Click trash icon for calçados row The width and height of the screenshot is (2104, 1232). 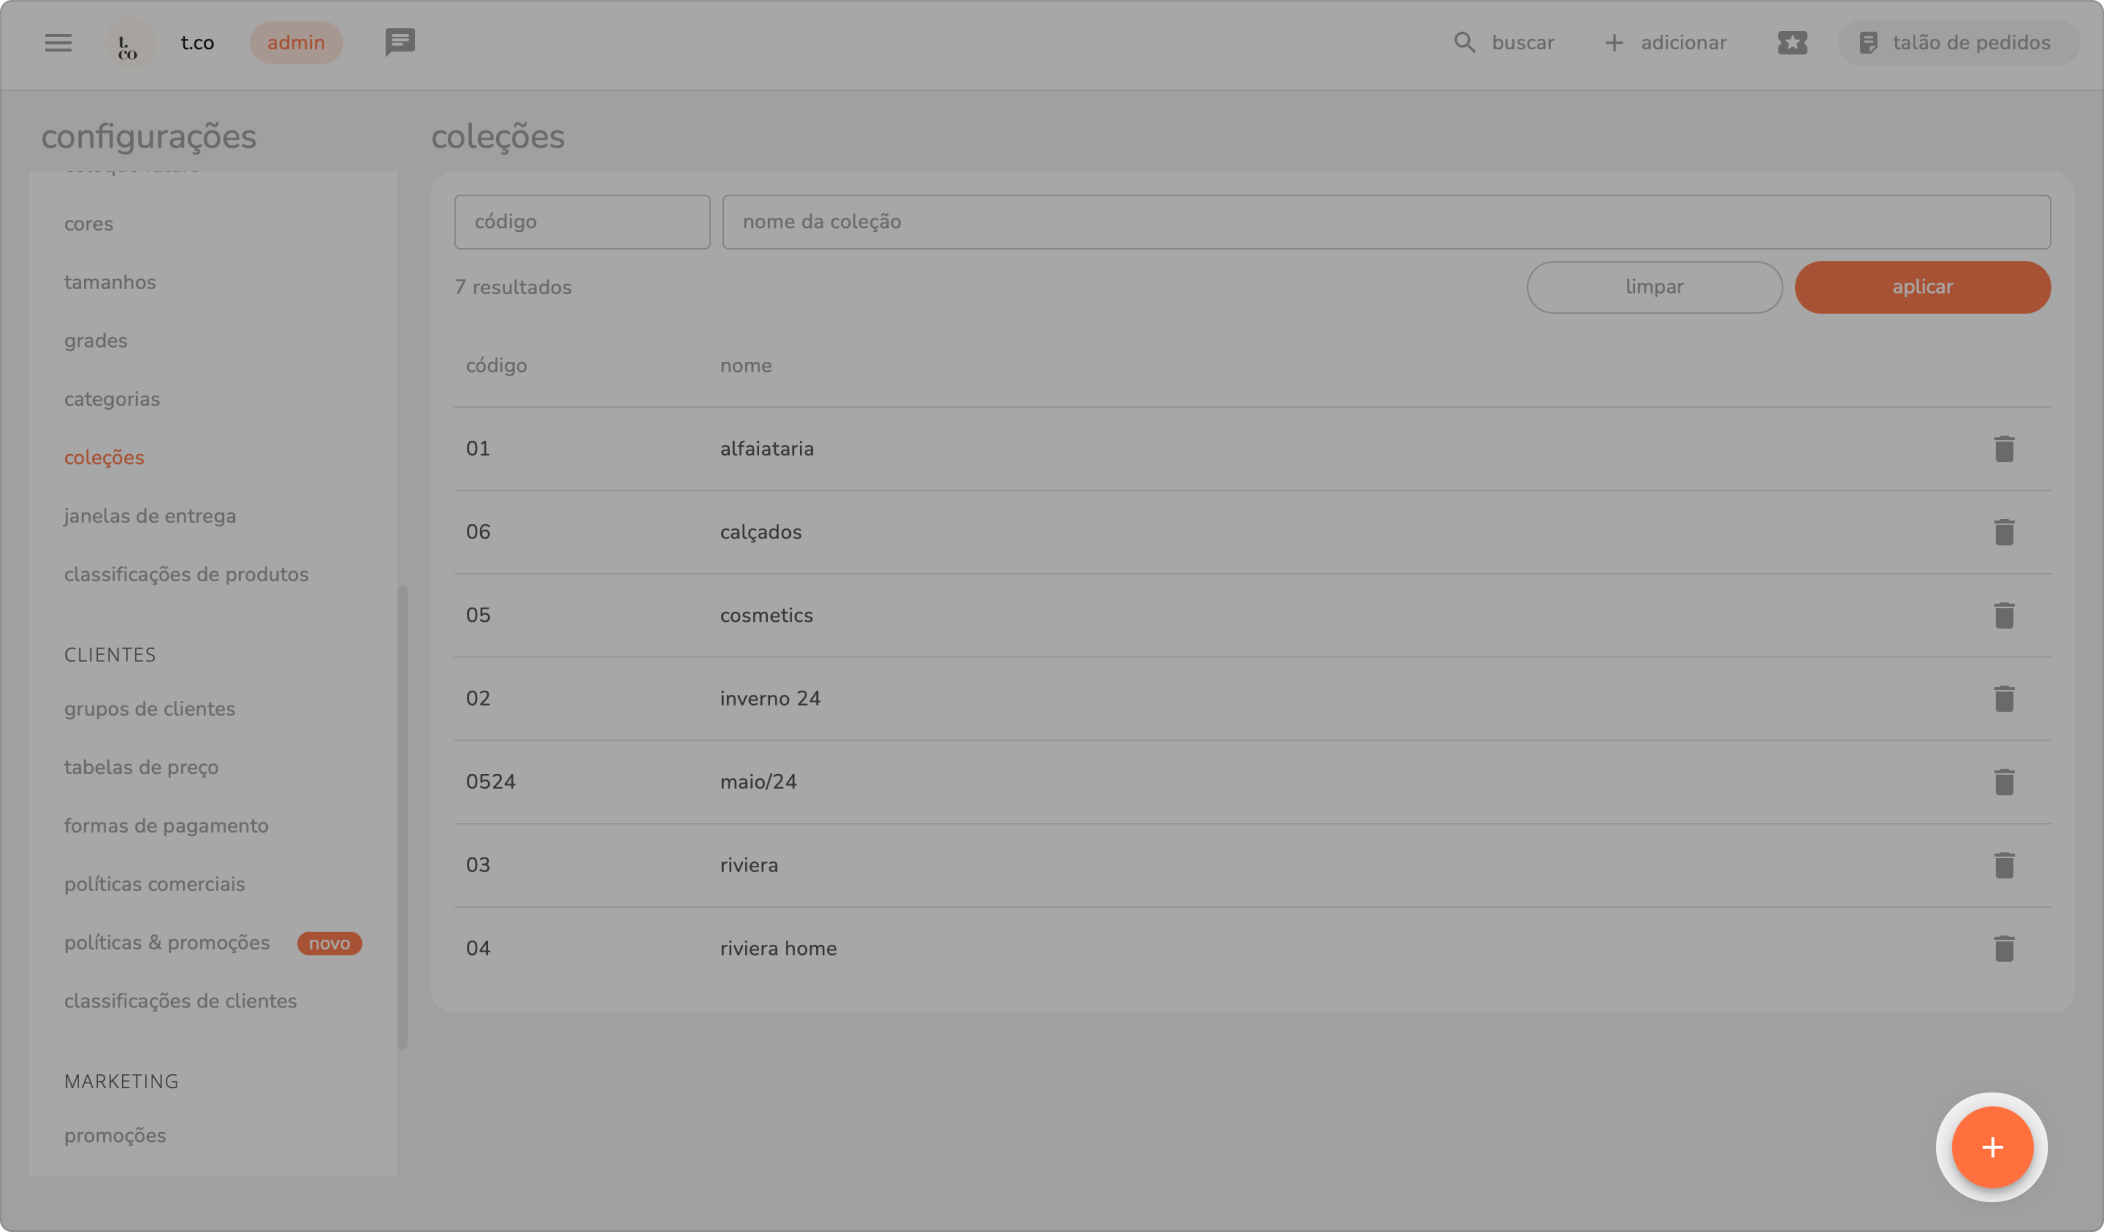tap(2003, 532)
